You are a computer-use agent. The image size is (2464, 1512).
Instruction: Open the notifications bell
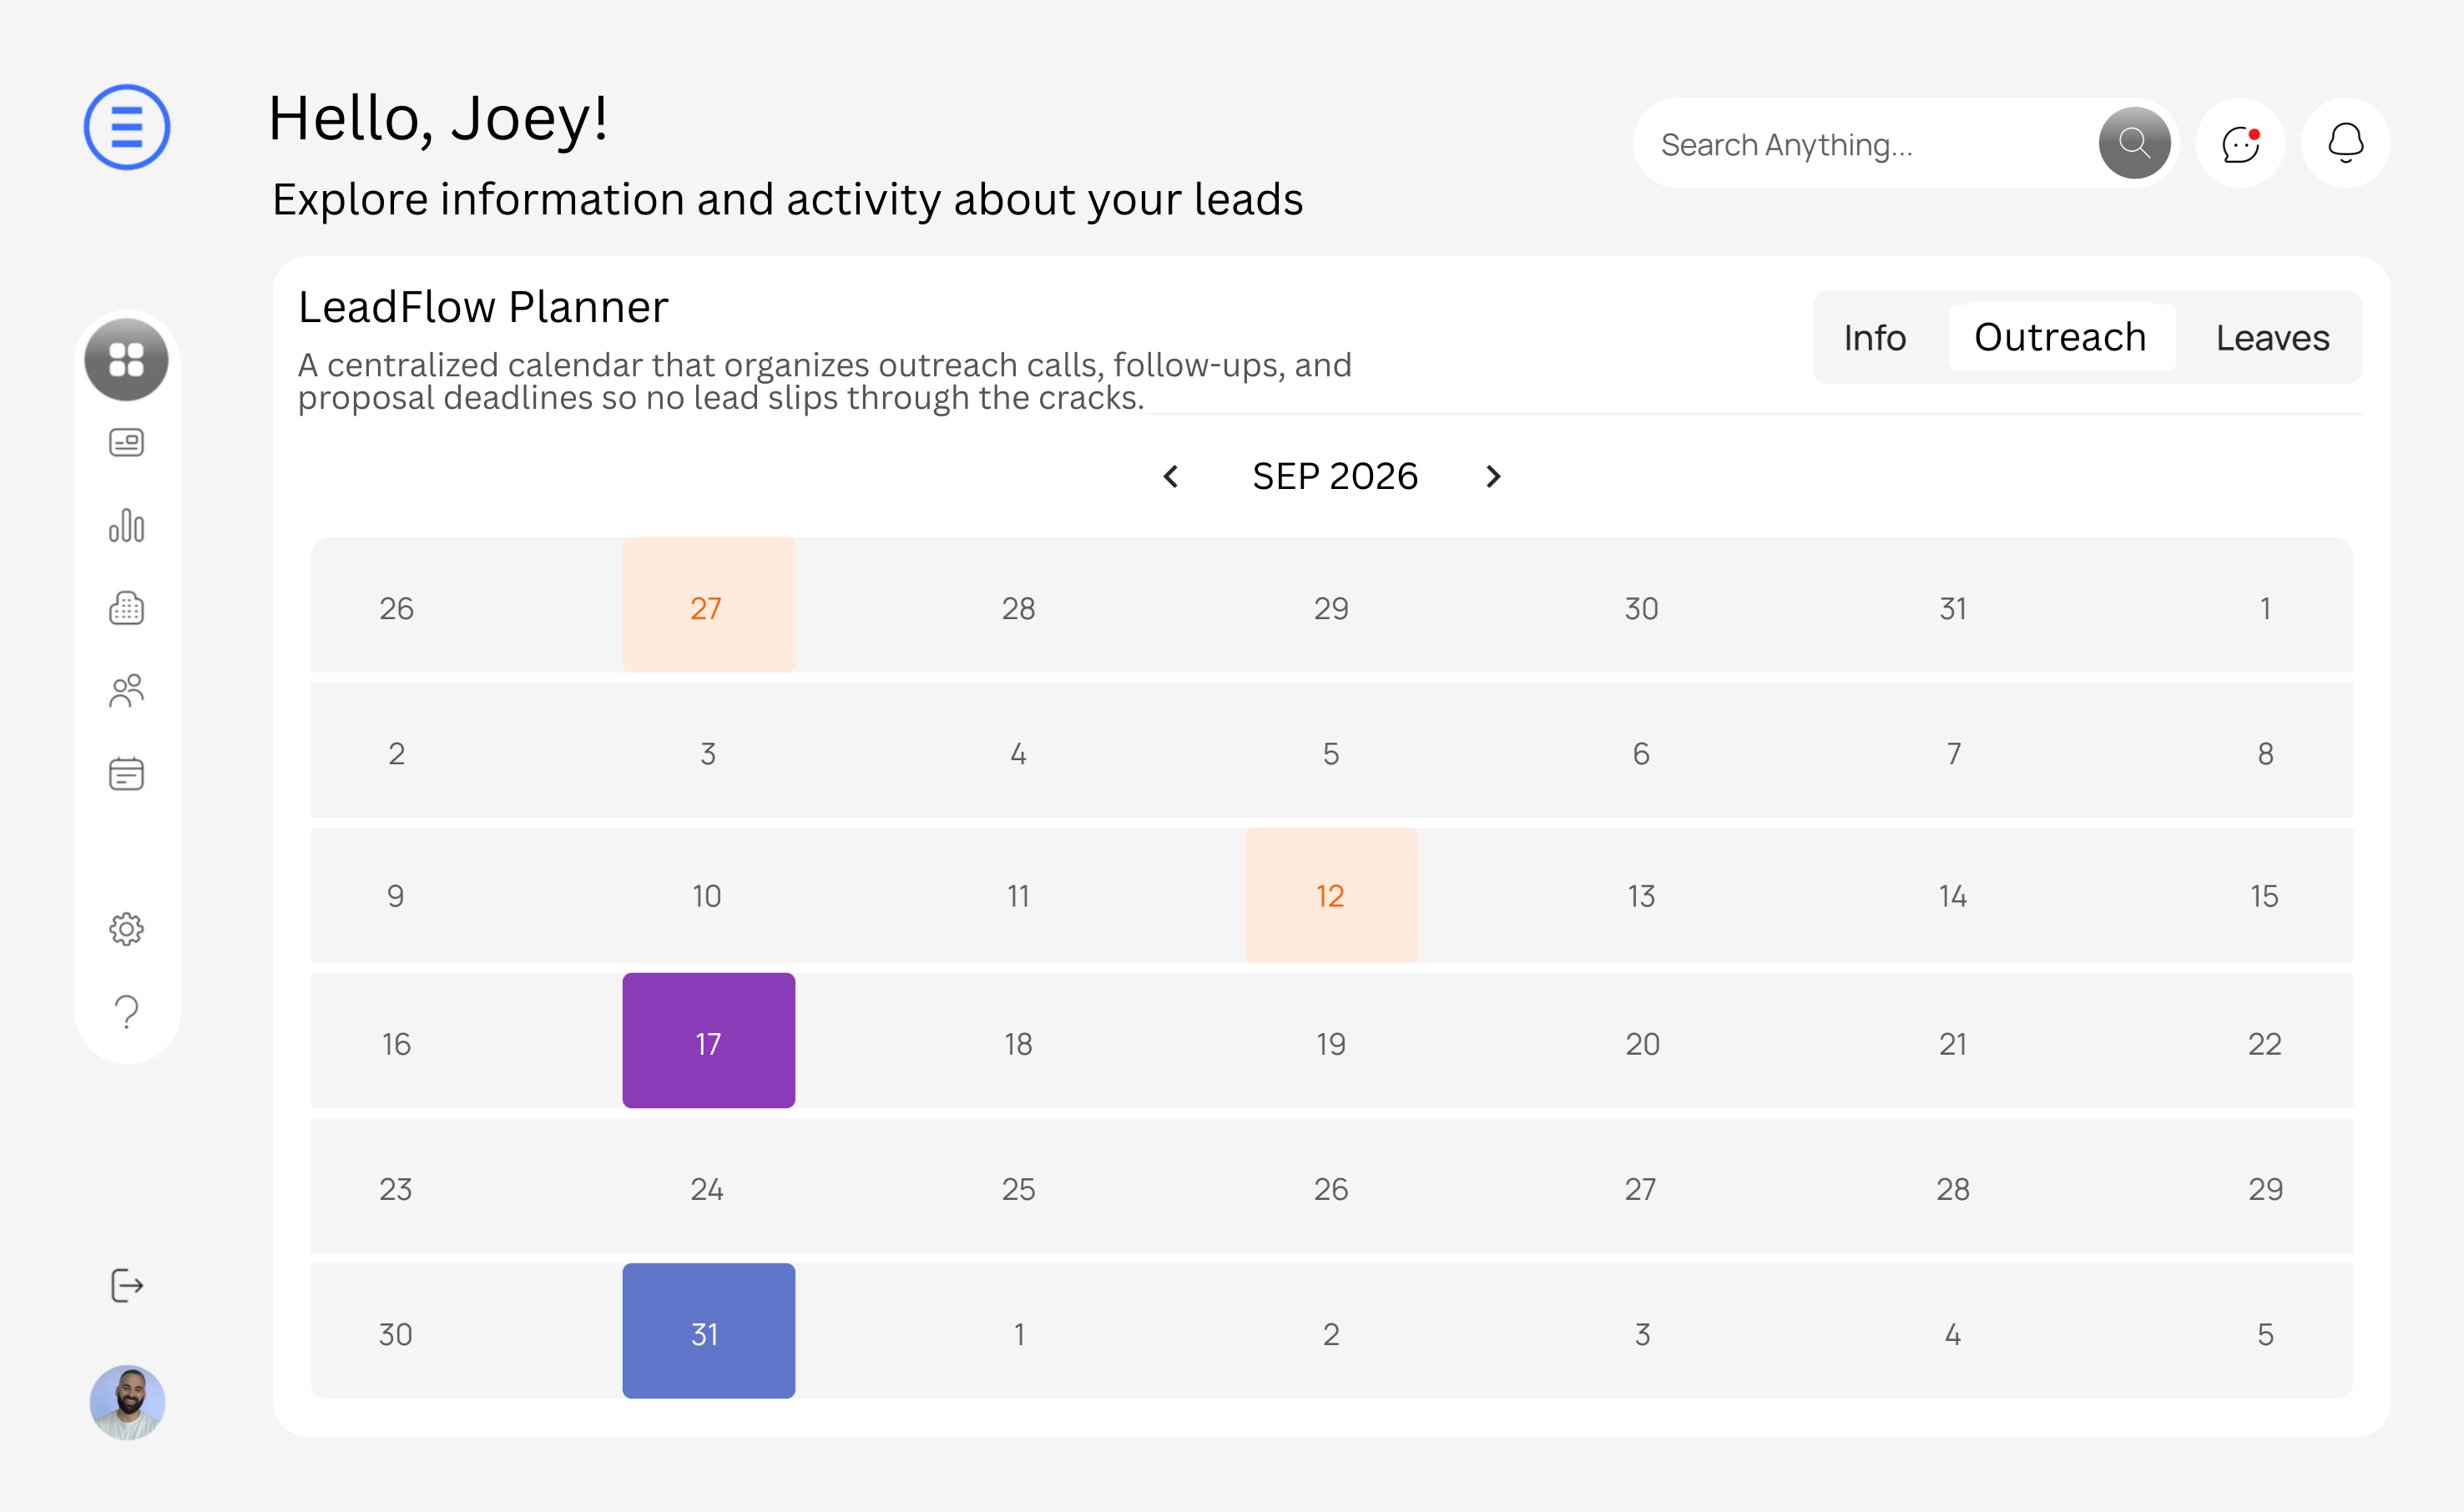[x=2345, y=144]
